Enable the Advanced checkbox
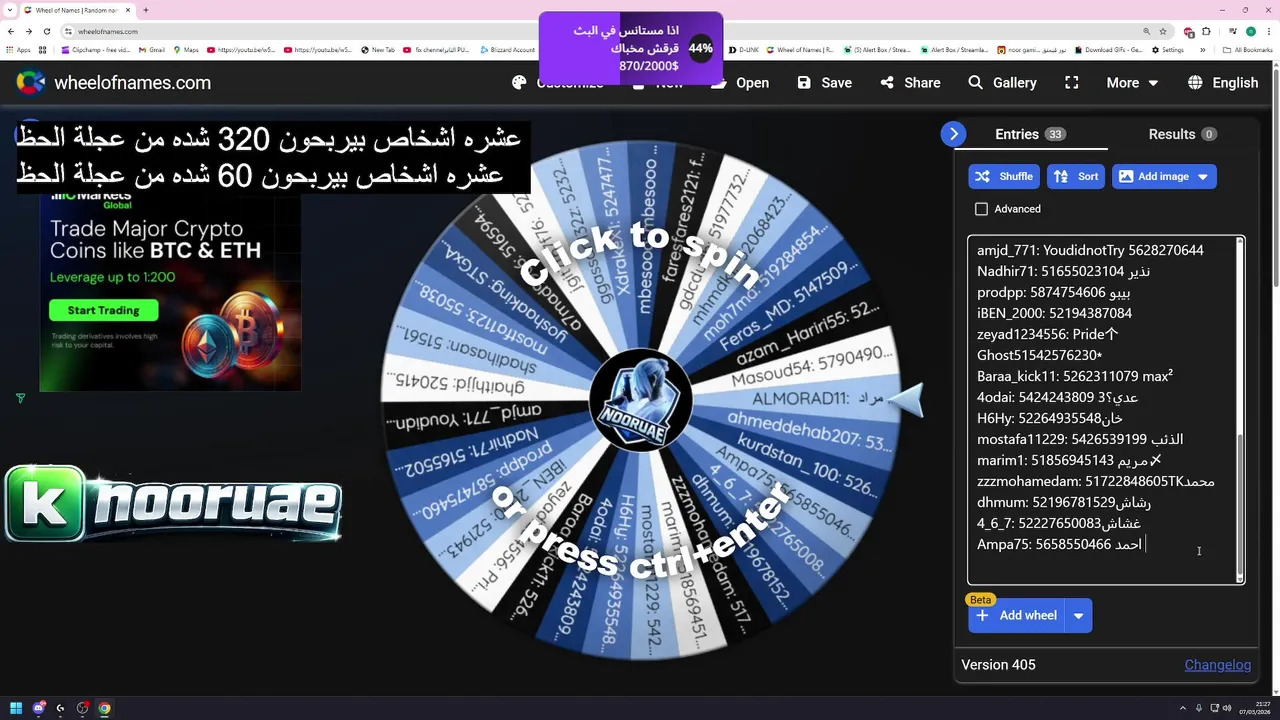The width and height of the screenshot is (1280, 720). click(x=981, y=209)
